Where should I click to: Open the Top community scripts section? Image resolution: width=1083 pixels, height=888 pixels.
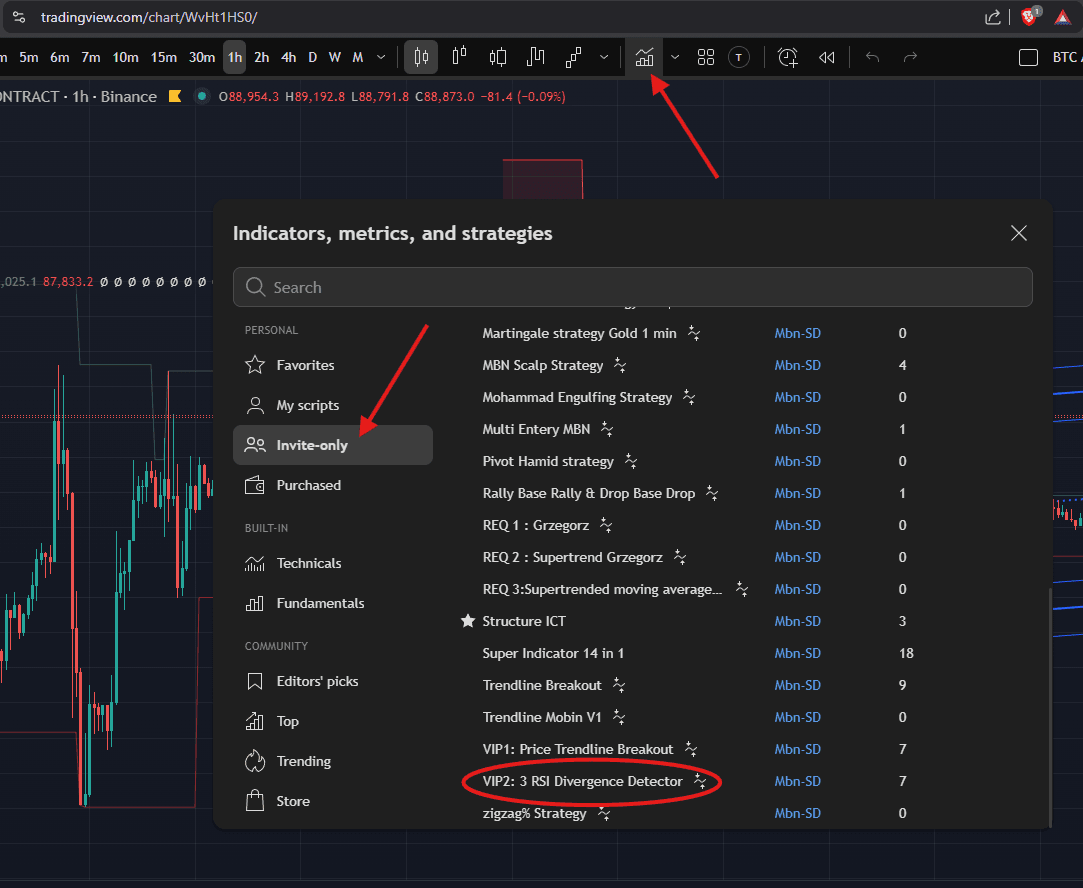[333, 722]
